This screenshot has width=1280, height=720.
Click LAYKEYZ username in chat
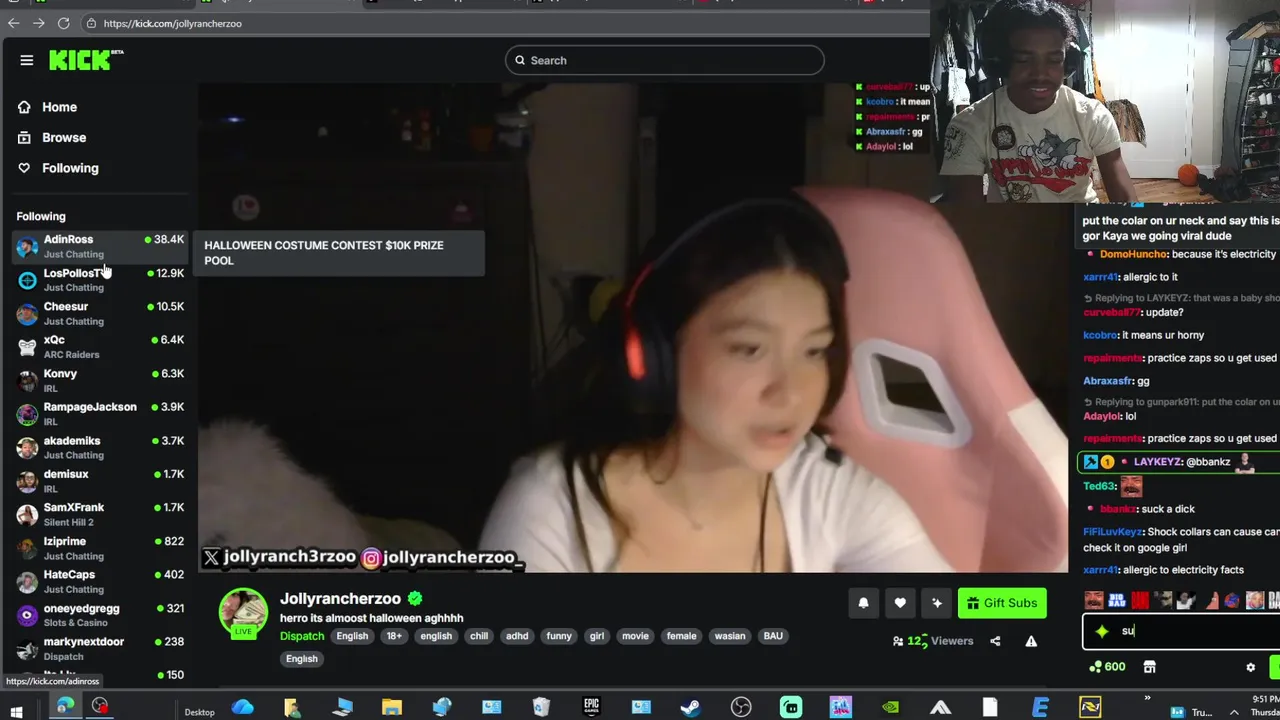tap(1158, 462)
